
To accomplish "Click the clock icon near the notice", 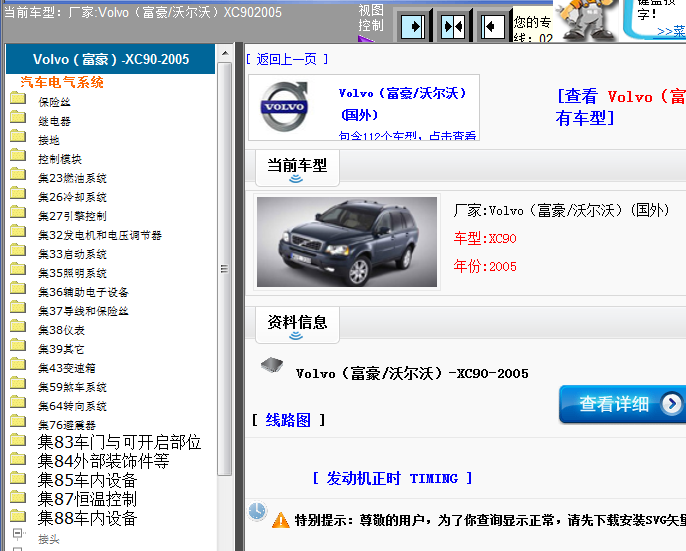I will point(257,511).
